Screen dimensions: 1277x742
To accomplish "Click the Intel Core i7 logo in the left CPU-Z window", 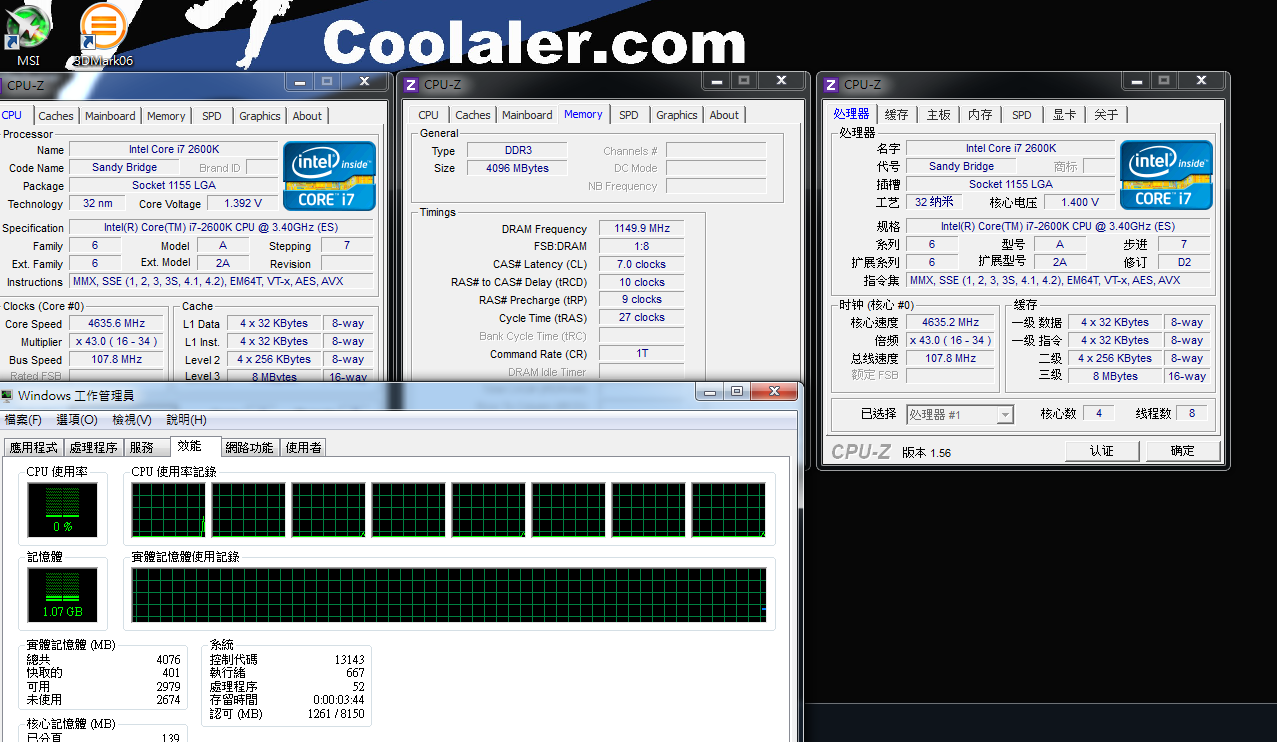I will tap(329, 175).
